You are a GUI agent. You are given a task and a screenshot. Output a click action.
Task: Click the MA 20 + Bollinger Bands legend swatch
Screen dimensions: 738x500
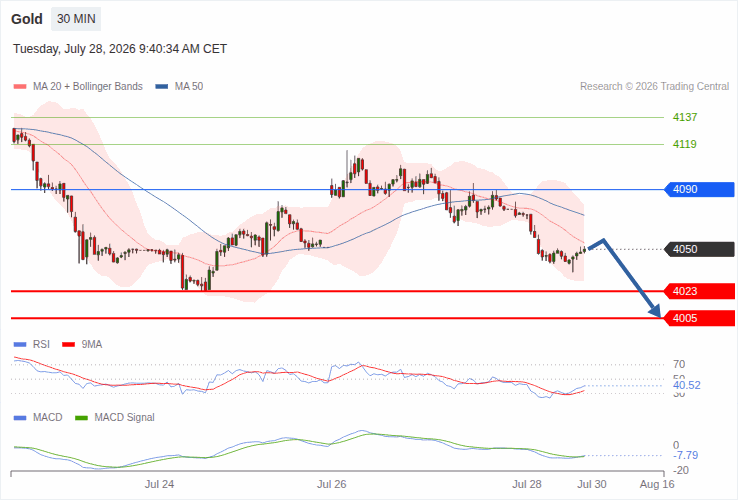click(20, 87)
